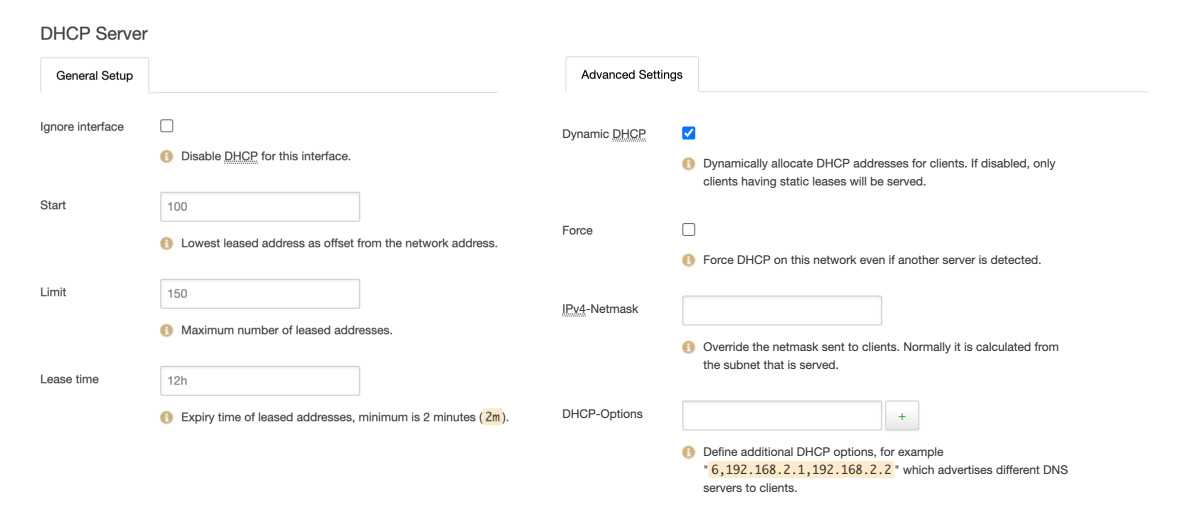Viewport: 1200px width, 510px height.
Task: Open the General Setup tab
Action: pyautogui.click(x=94, y=76)
